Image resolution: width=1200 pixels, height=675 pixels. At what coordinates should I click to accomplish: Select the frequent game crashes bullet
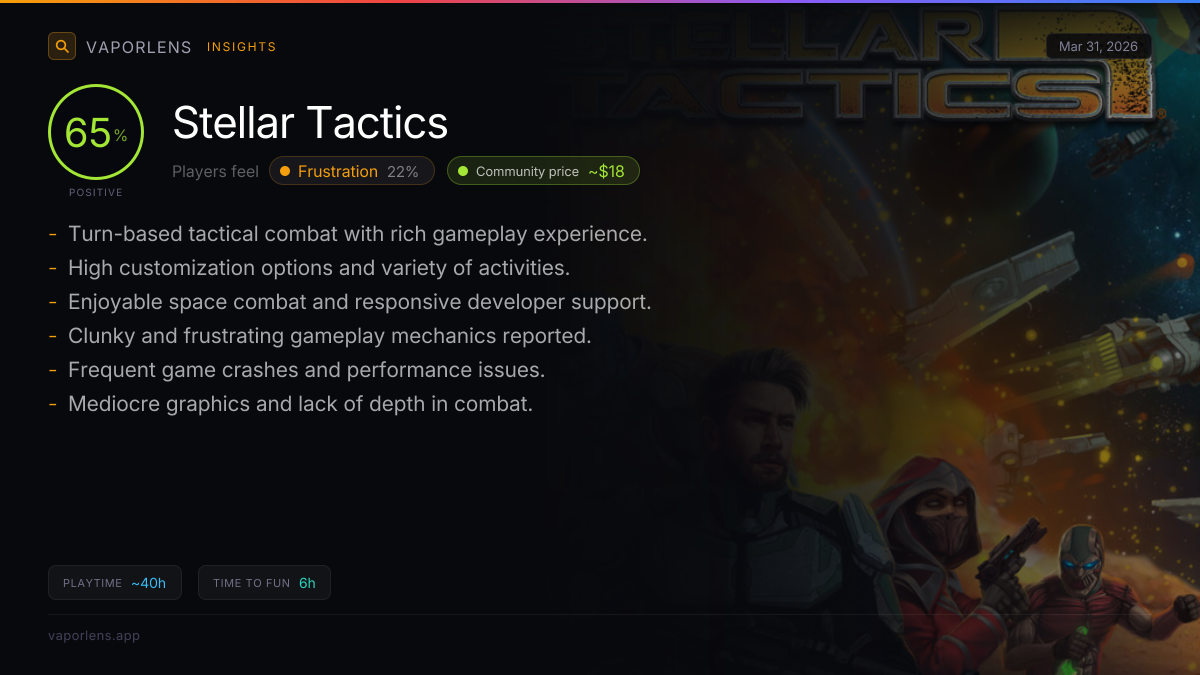point(306,370)
